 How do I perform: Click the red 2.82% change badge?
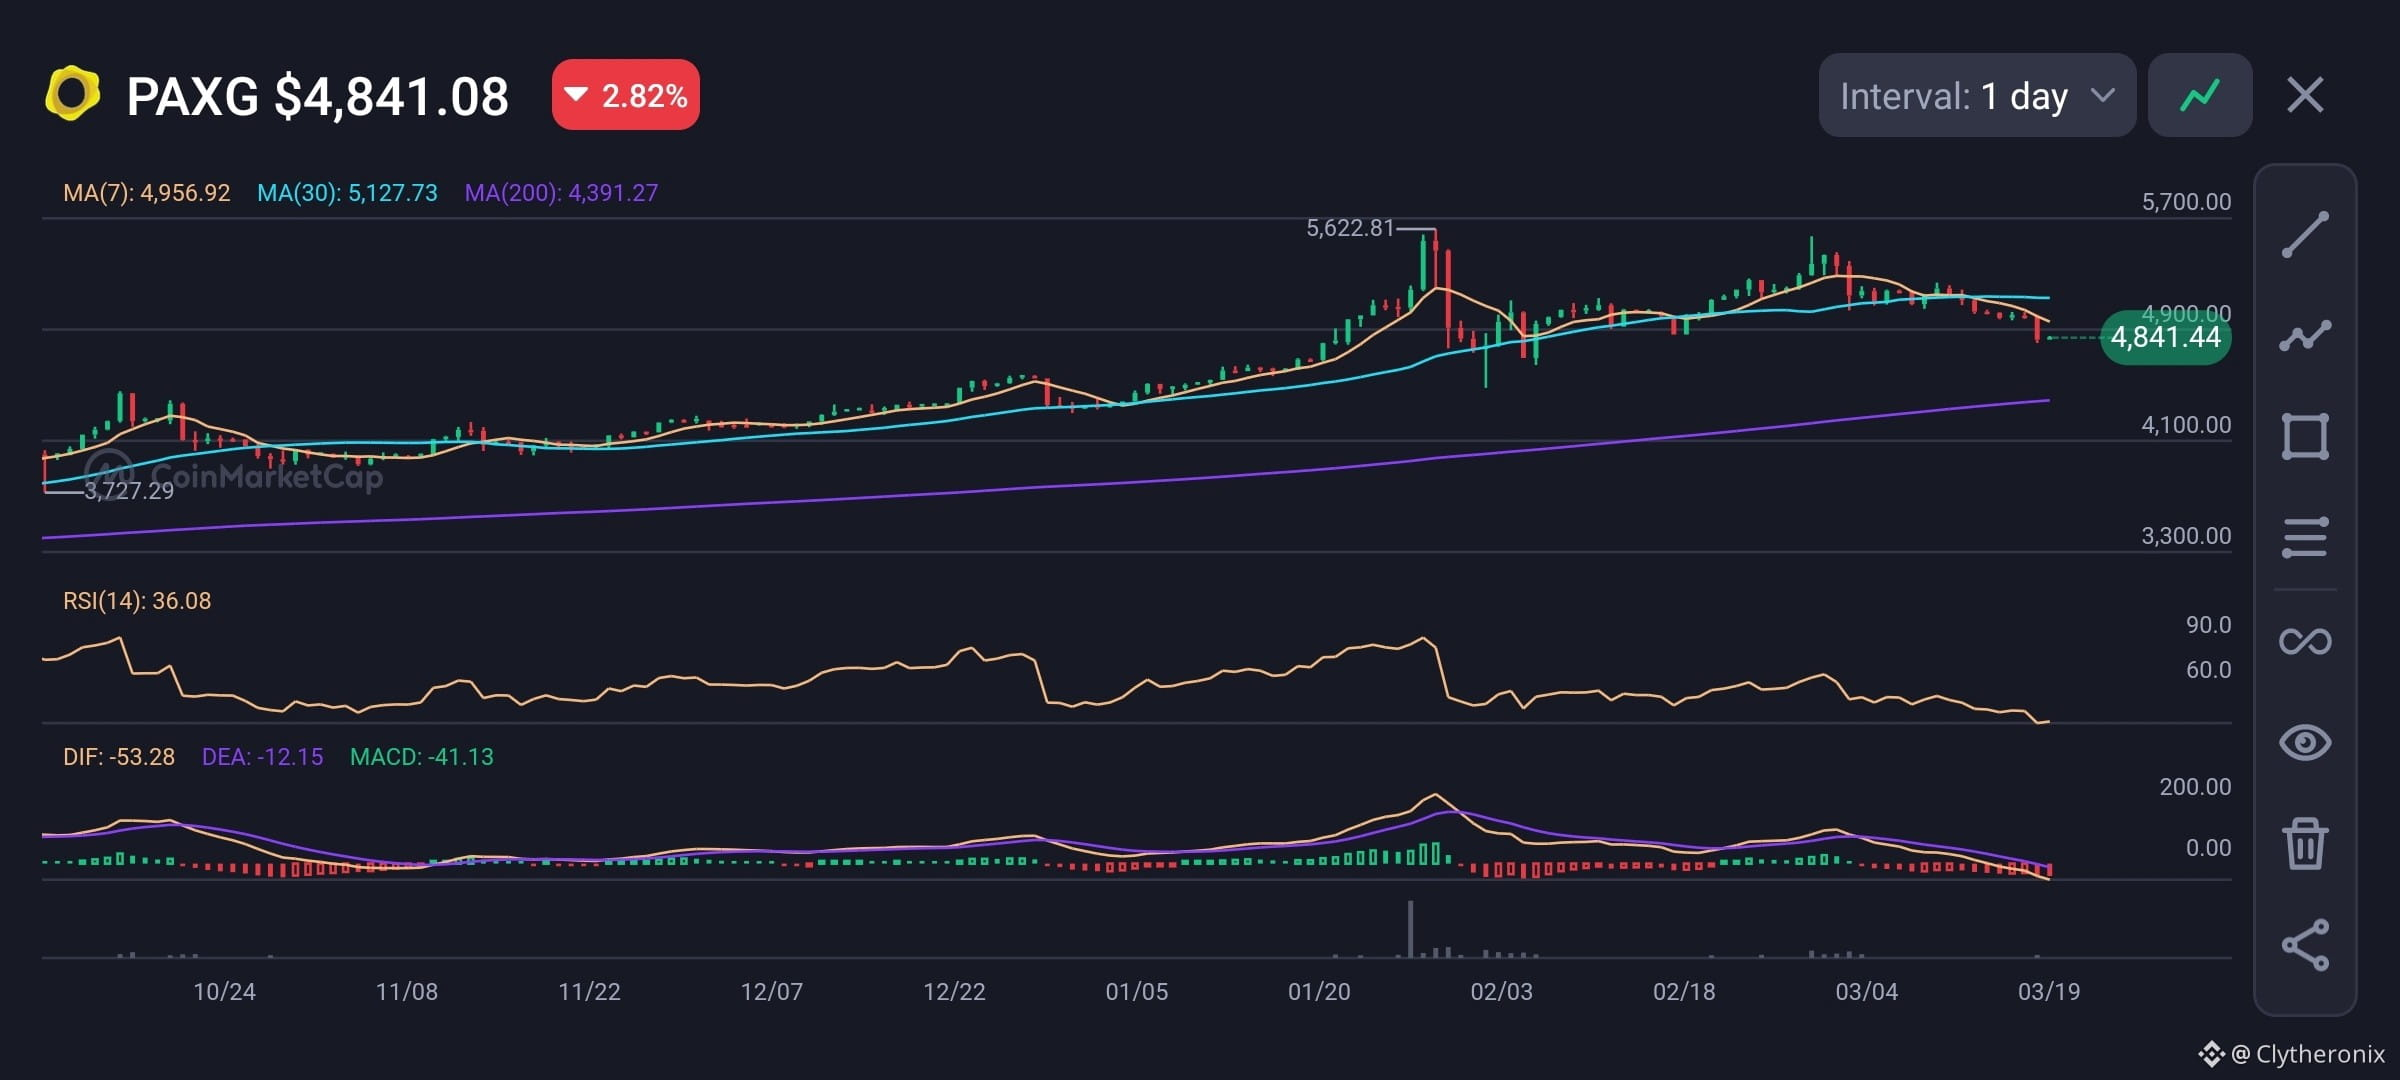coord(626,95)
